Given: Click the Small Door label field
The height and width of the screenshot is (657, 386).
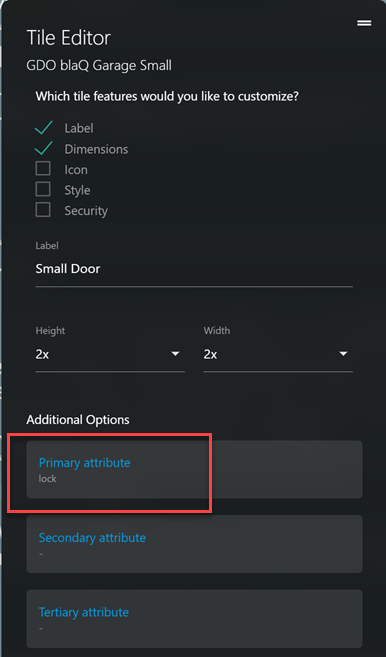Looking at the screenshot, I should (194, 269).
